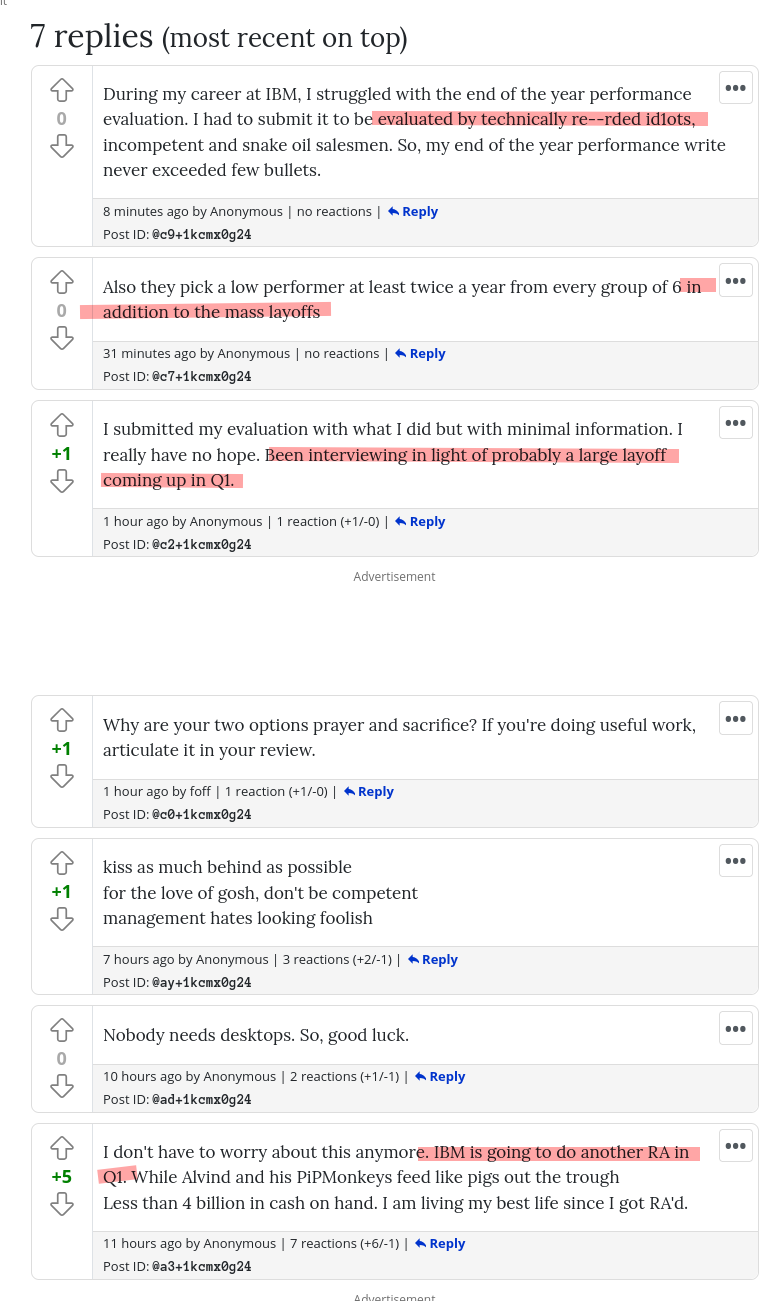Open the three-dot menu on 'low performer' reply
772x1301 pixels.
736,281
